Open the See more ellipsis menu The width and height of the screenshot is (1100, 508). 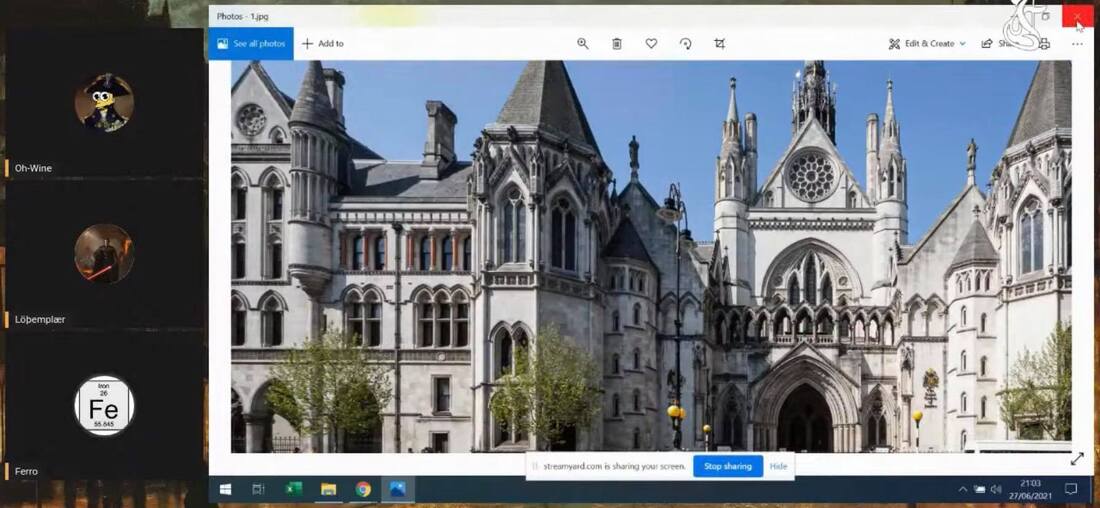(x=1077, y=44)
